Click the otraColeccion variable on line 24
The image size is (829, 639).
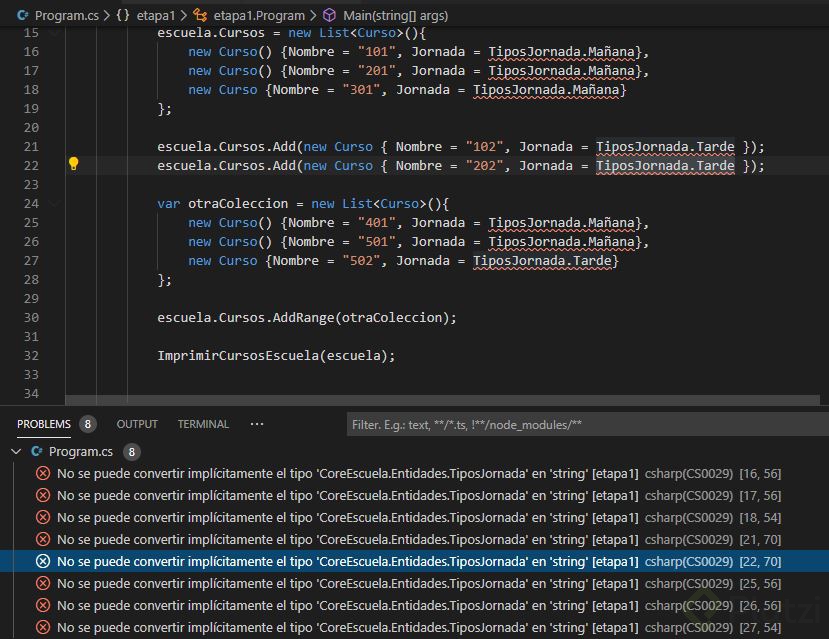[238, 203]
